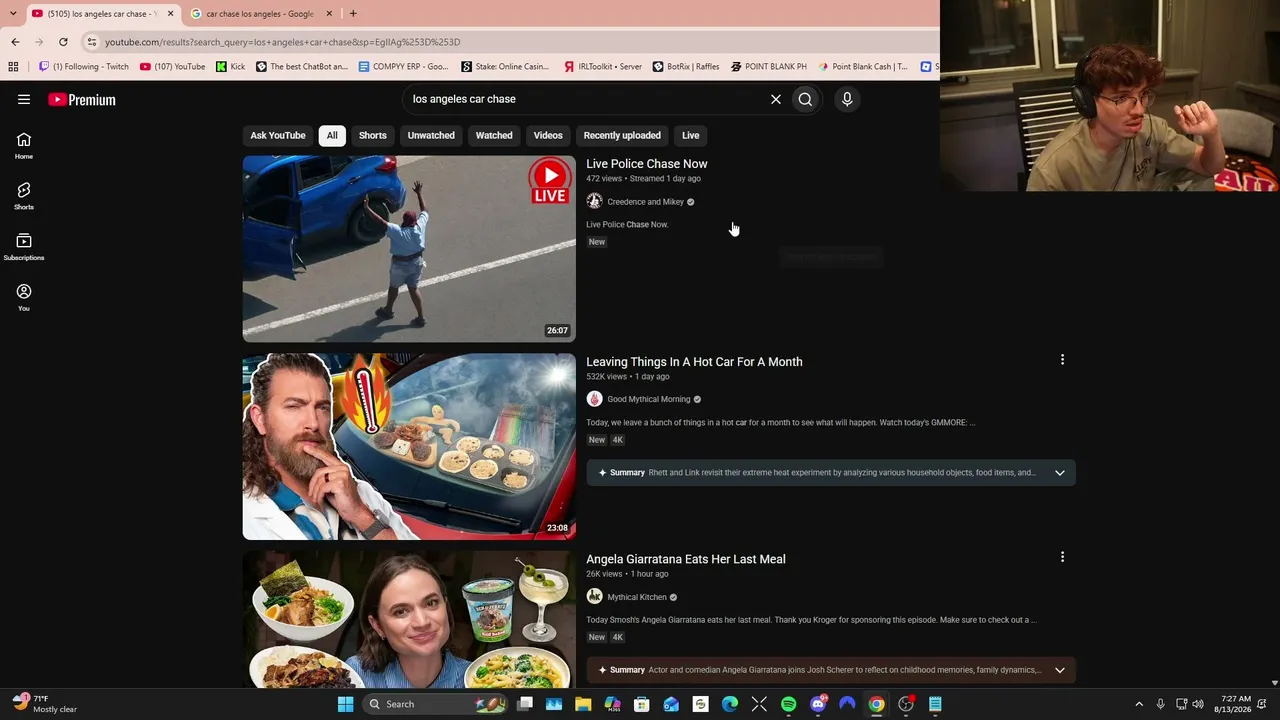Go to YouTube Premium home via logo
The image size is (1280, 720).
click(x=82, y=99)
